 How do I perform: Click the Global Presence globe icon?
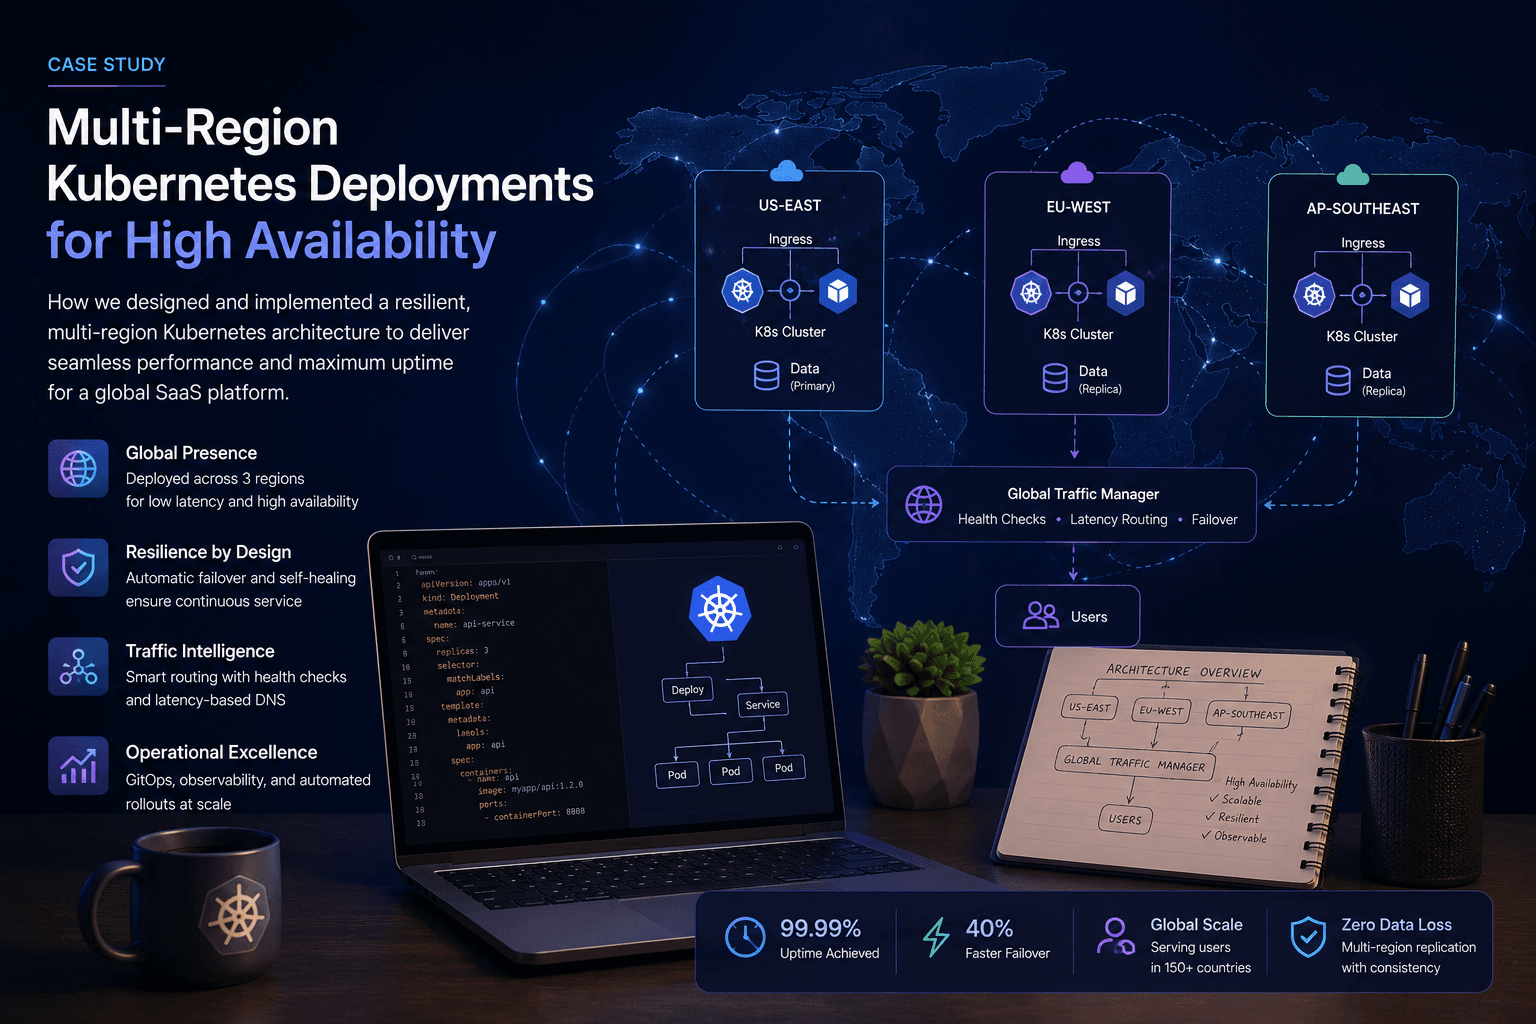tap(78, 468)
